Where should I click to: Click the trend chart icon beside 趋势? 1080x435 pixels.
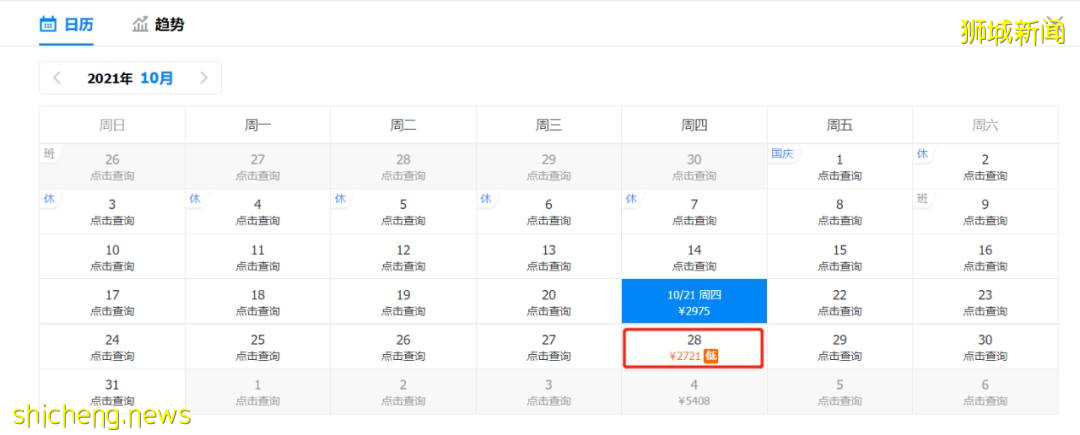(x=140, y=25)
